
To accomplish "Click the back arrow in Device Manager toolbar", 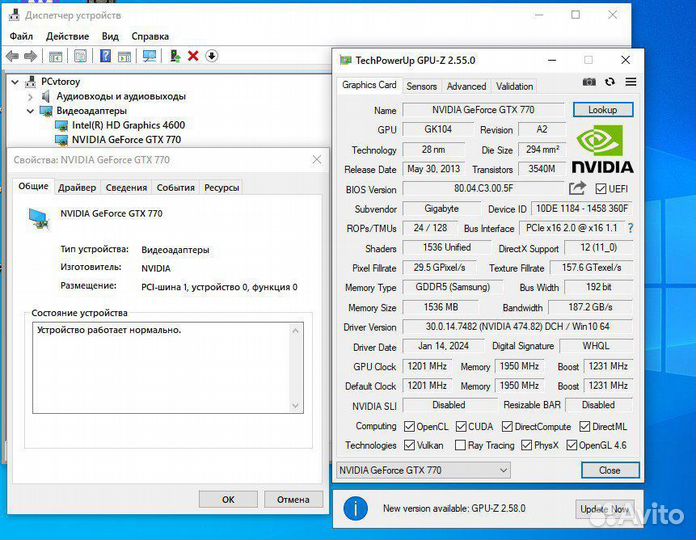I will pos(12,56).
